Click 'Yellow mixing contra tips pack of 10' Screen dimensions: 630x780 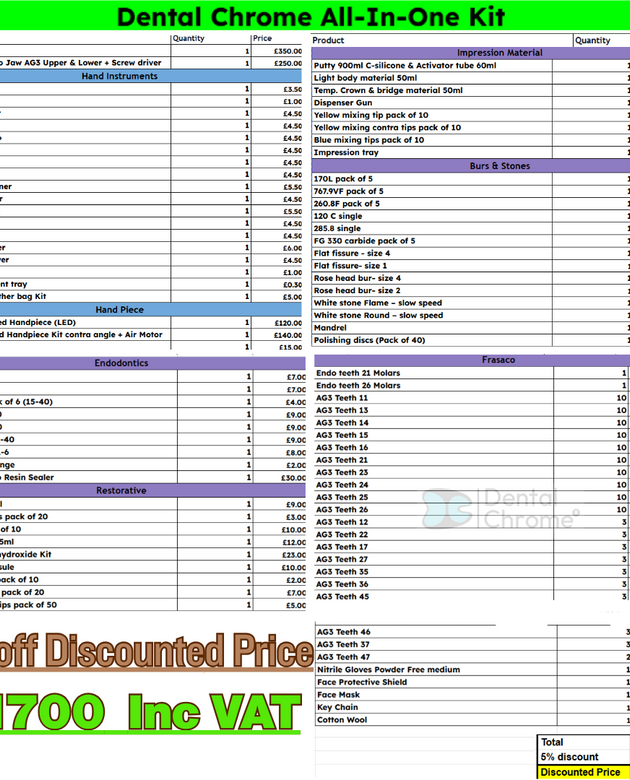coord(387,127)
